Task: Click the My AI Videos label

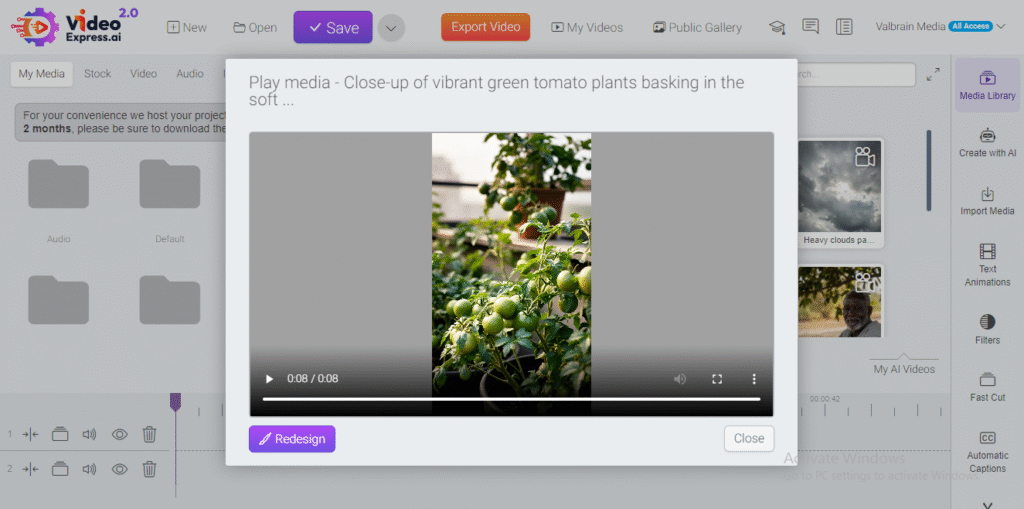Action: (904, 369)
